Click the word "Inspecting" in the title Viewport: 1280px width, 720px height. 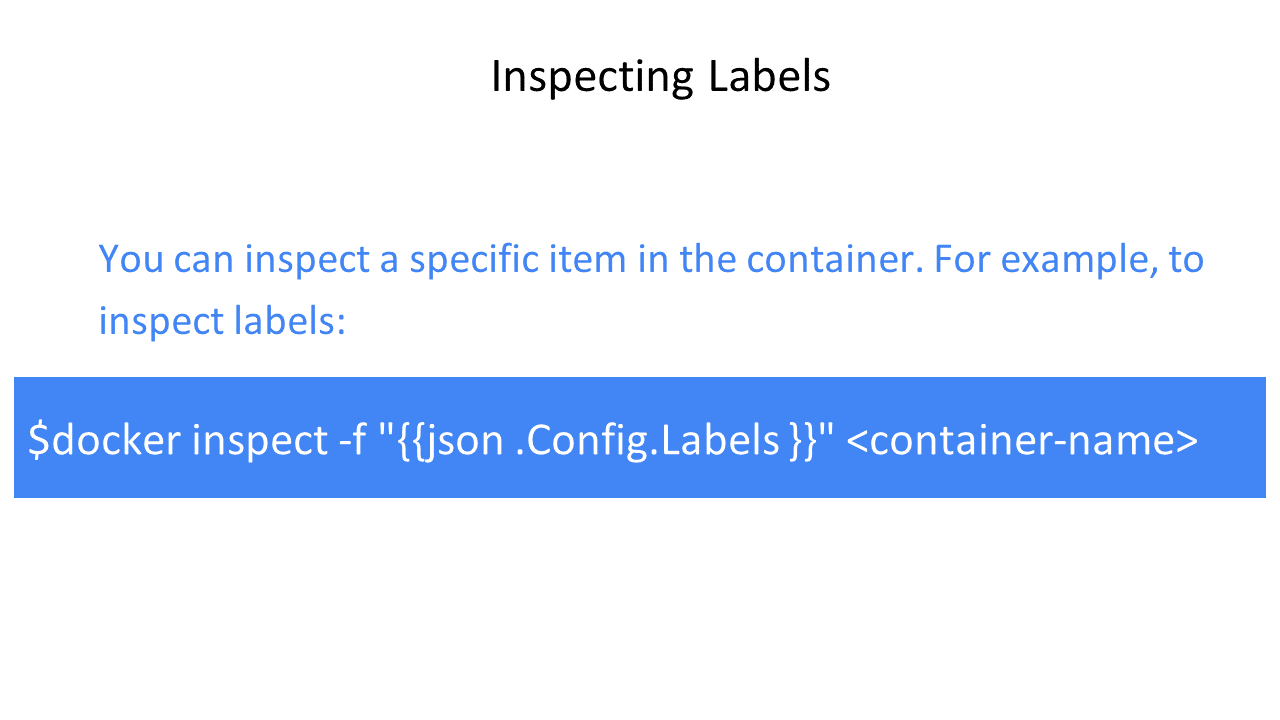pos(592,77)
